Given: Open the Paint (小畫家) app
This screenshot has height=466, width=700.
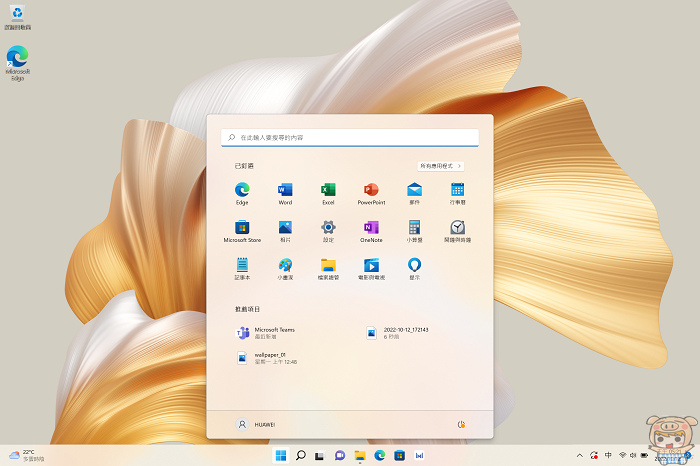Looking at the screenshot, I should (x=285, y=266).
